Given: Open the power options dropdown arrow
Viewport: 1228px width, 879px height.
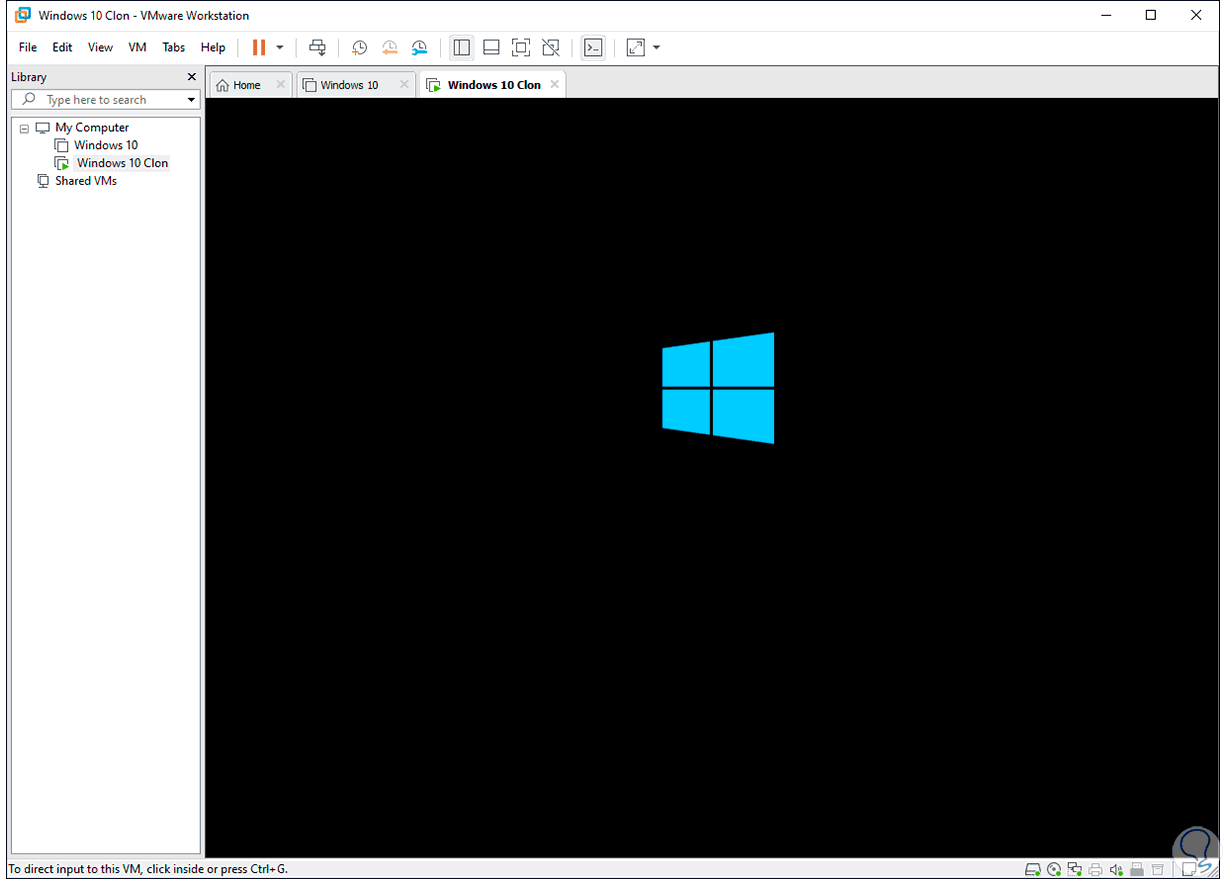Looking at the screenshot, I should coord(280,47).
